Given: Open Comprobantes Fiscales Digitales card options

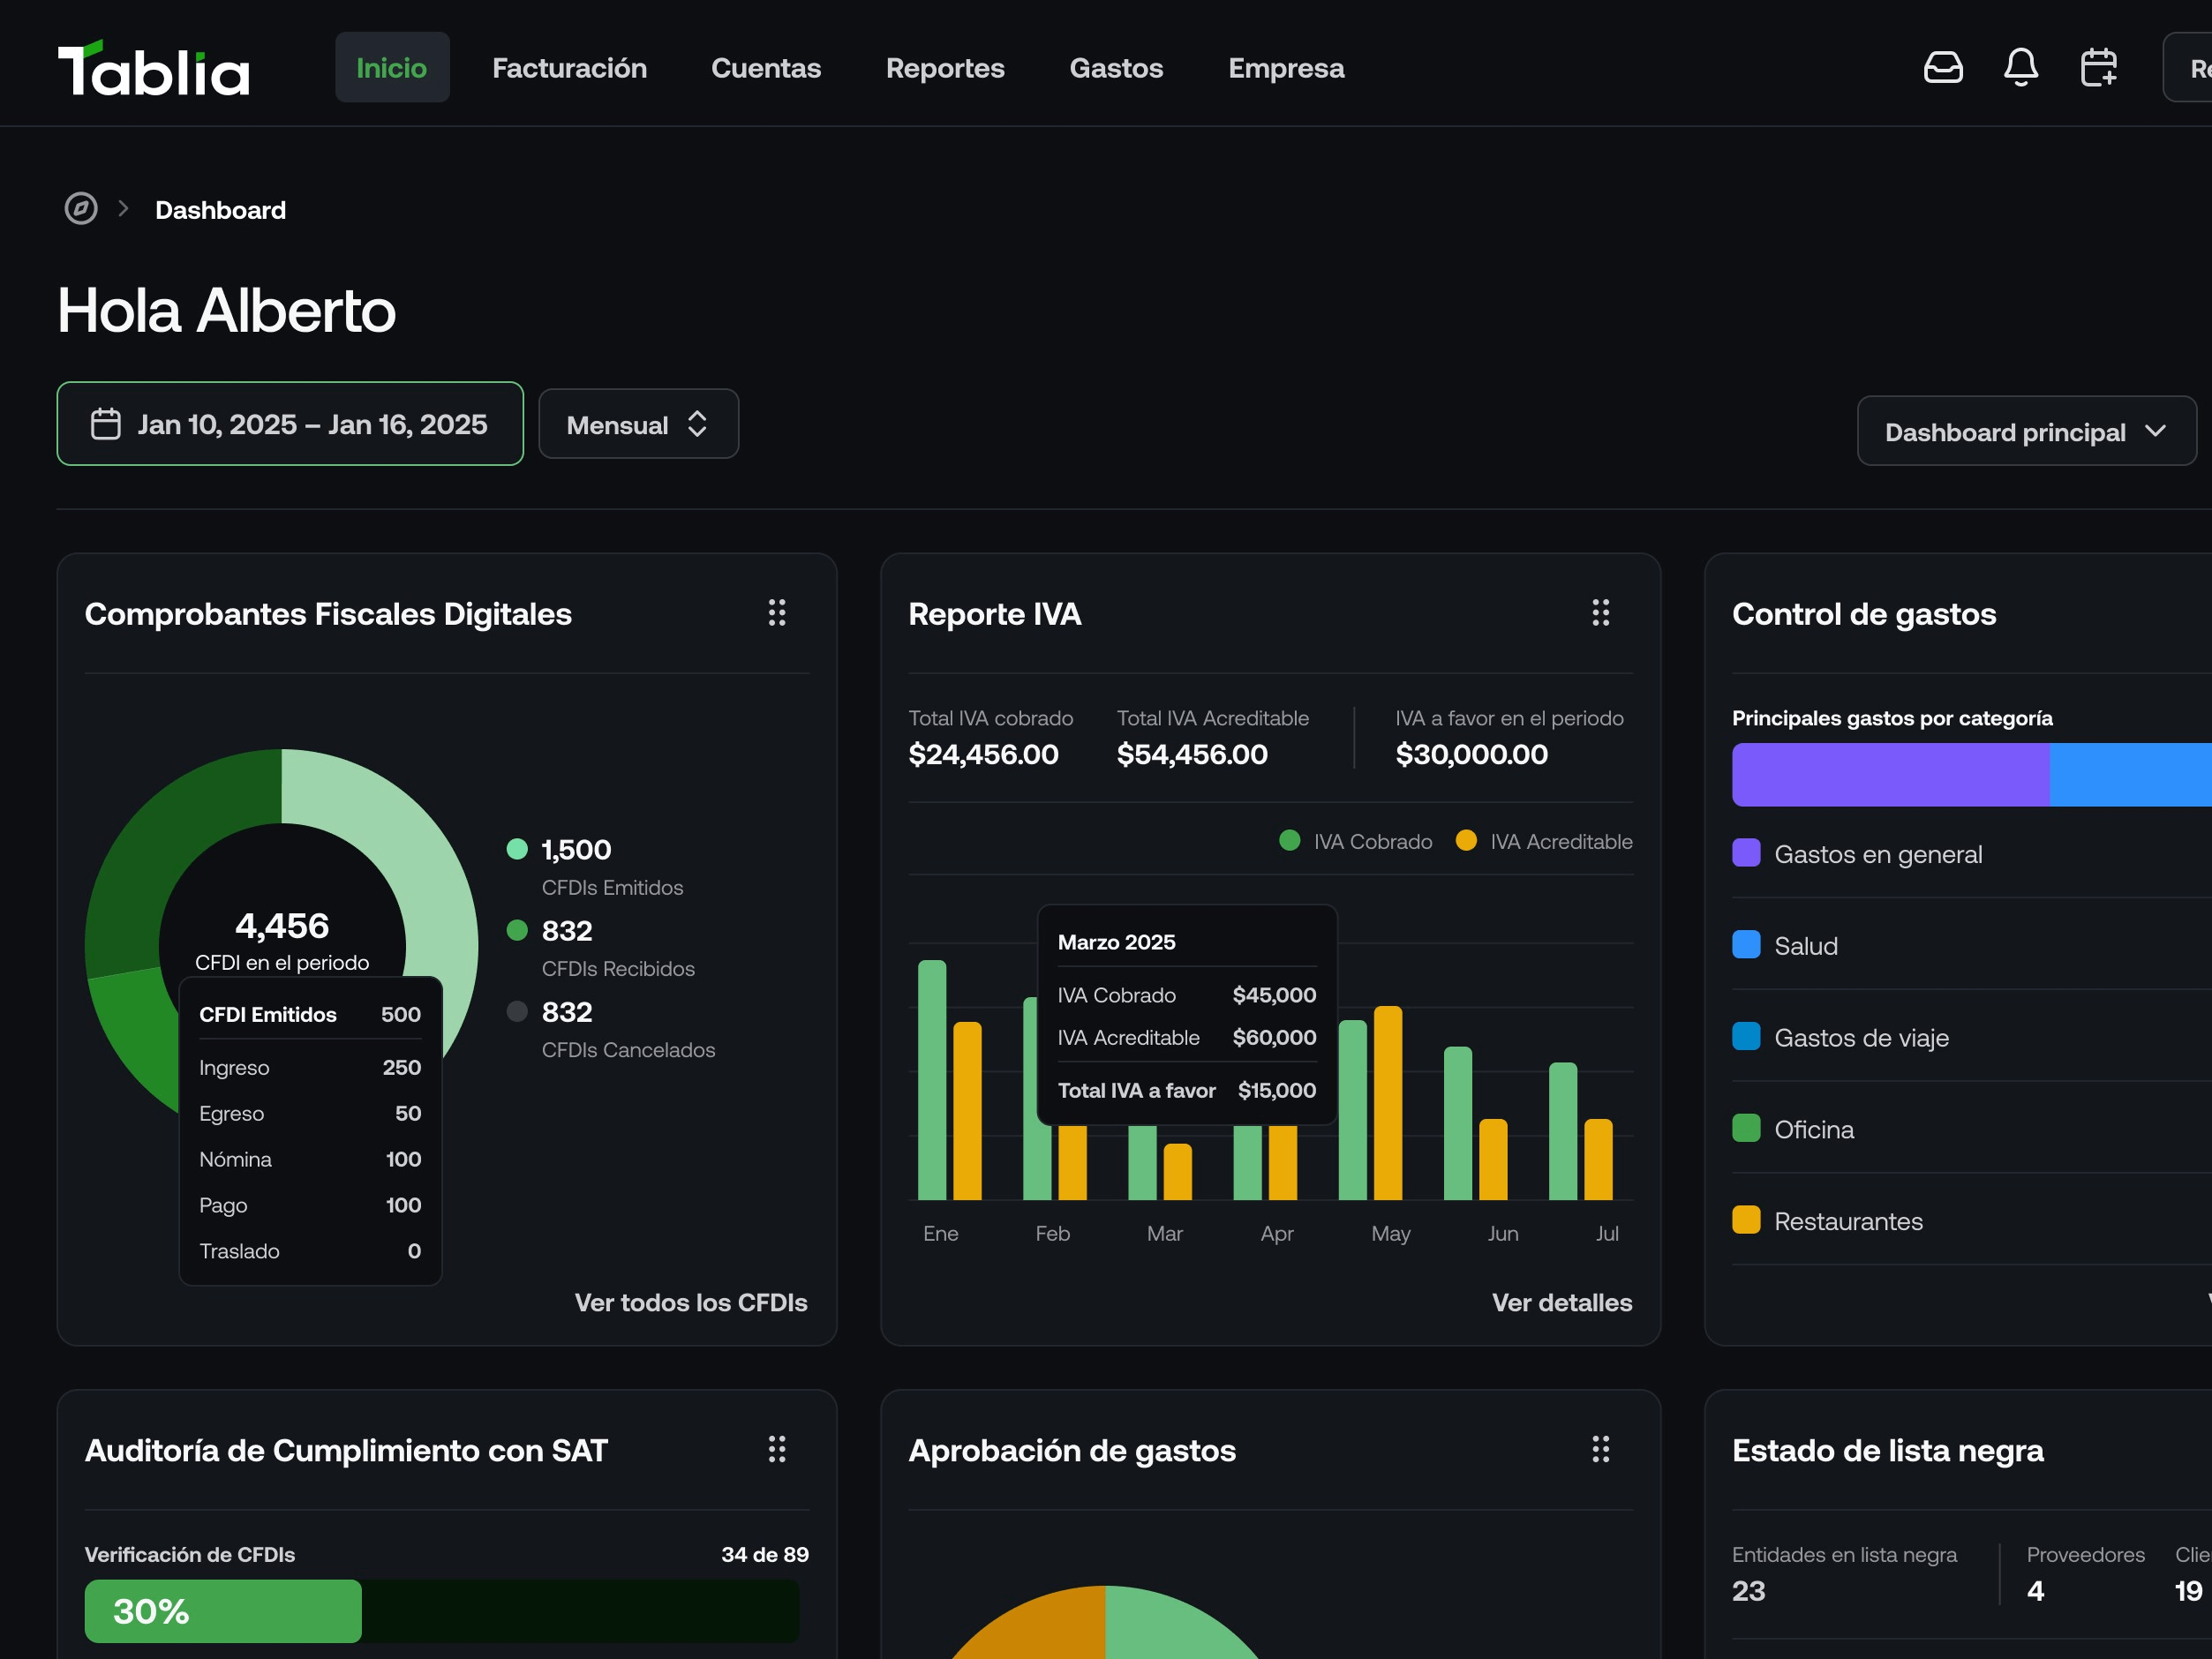Looking at the screenshot, I should (x=776, y=613).
